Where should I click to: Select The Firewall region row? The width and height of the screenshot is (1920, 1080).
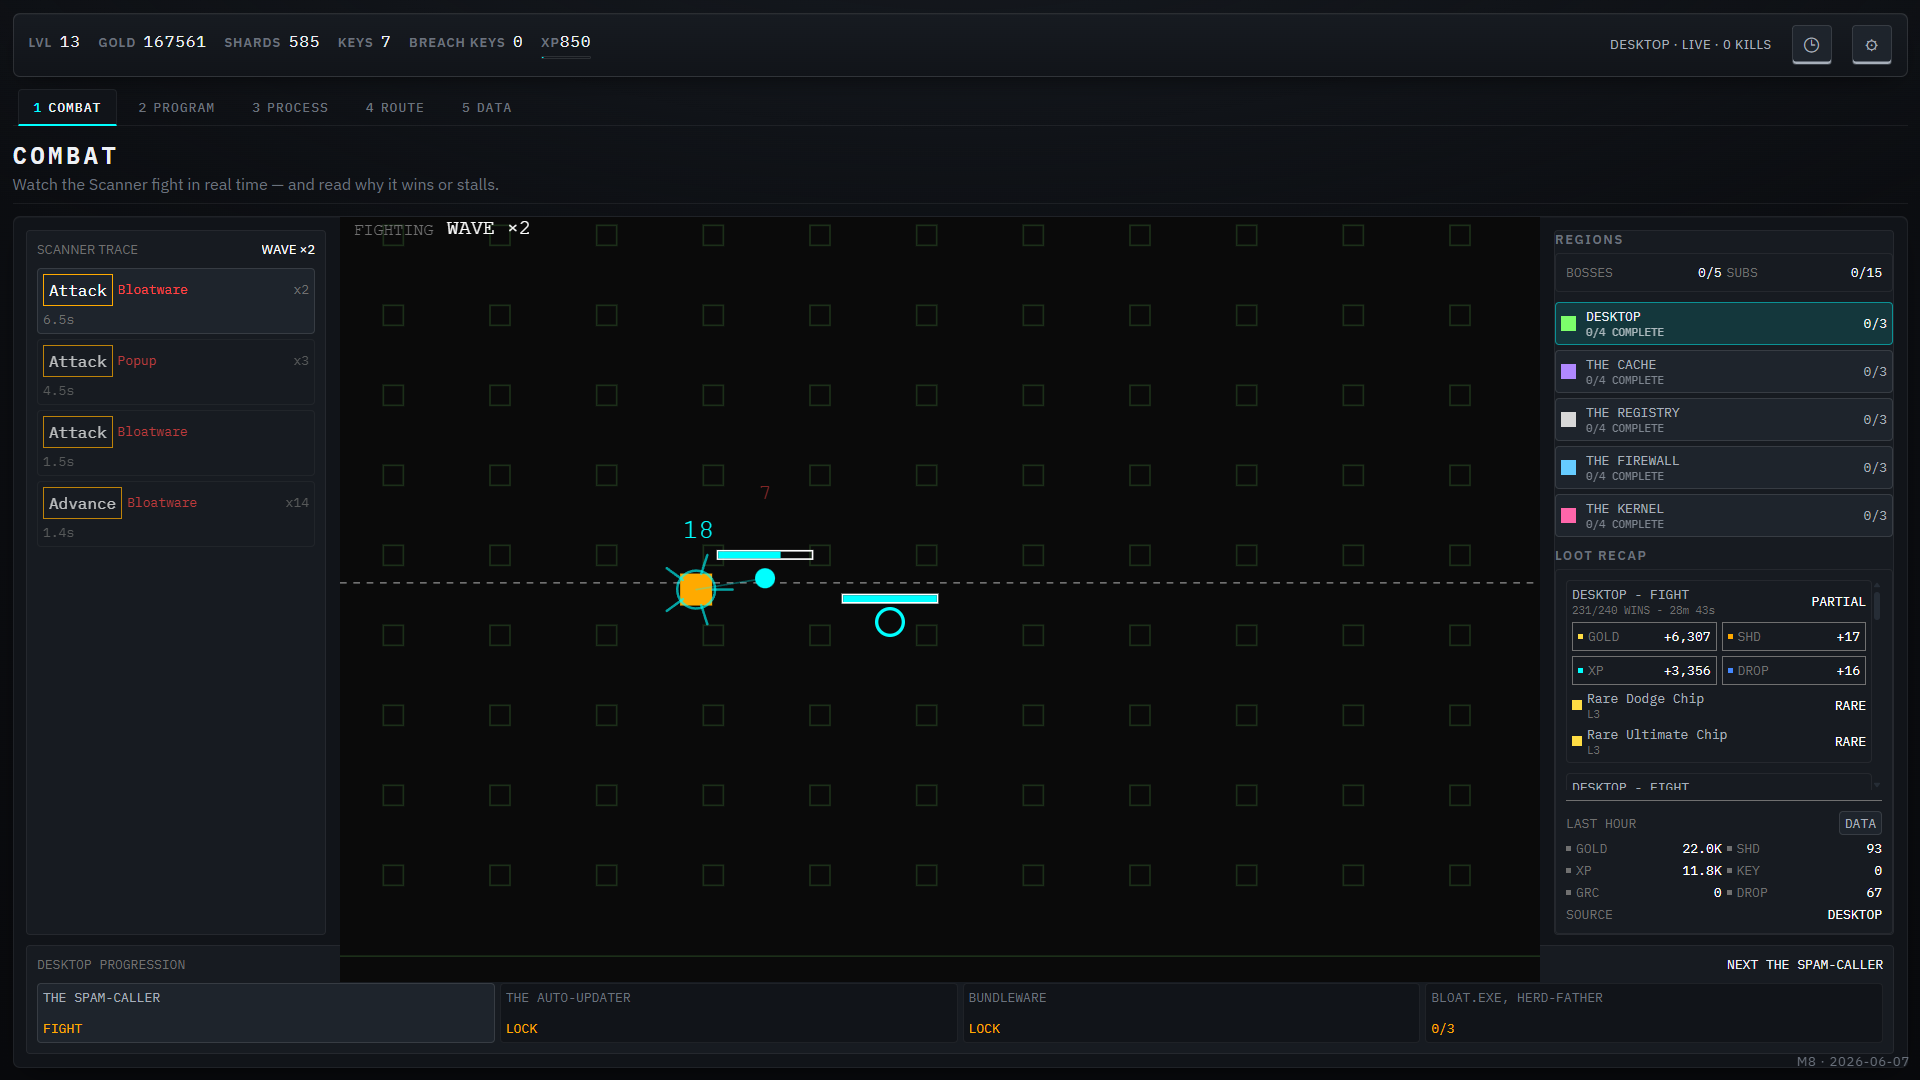[x=1723, y=468]
